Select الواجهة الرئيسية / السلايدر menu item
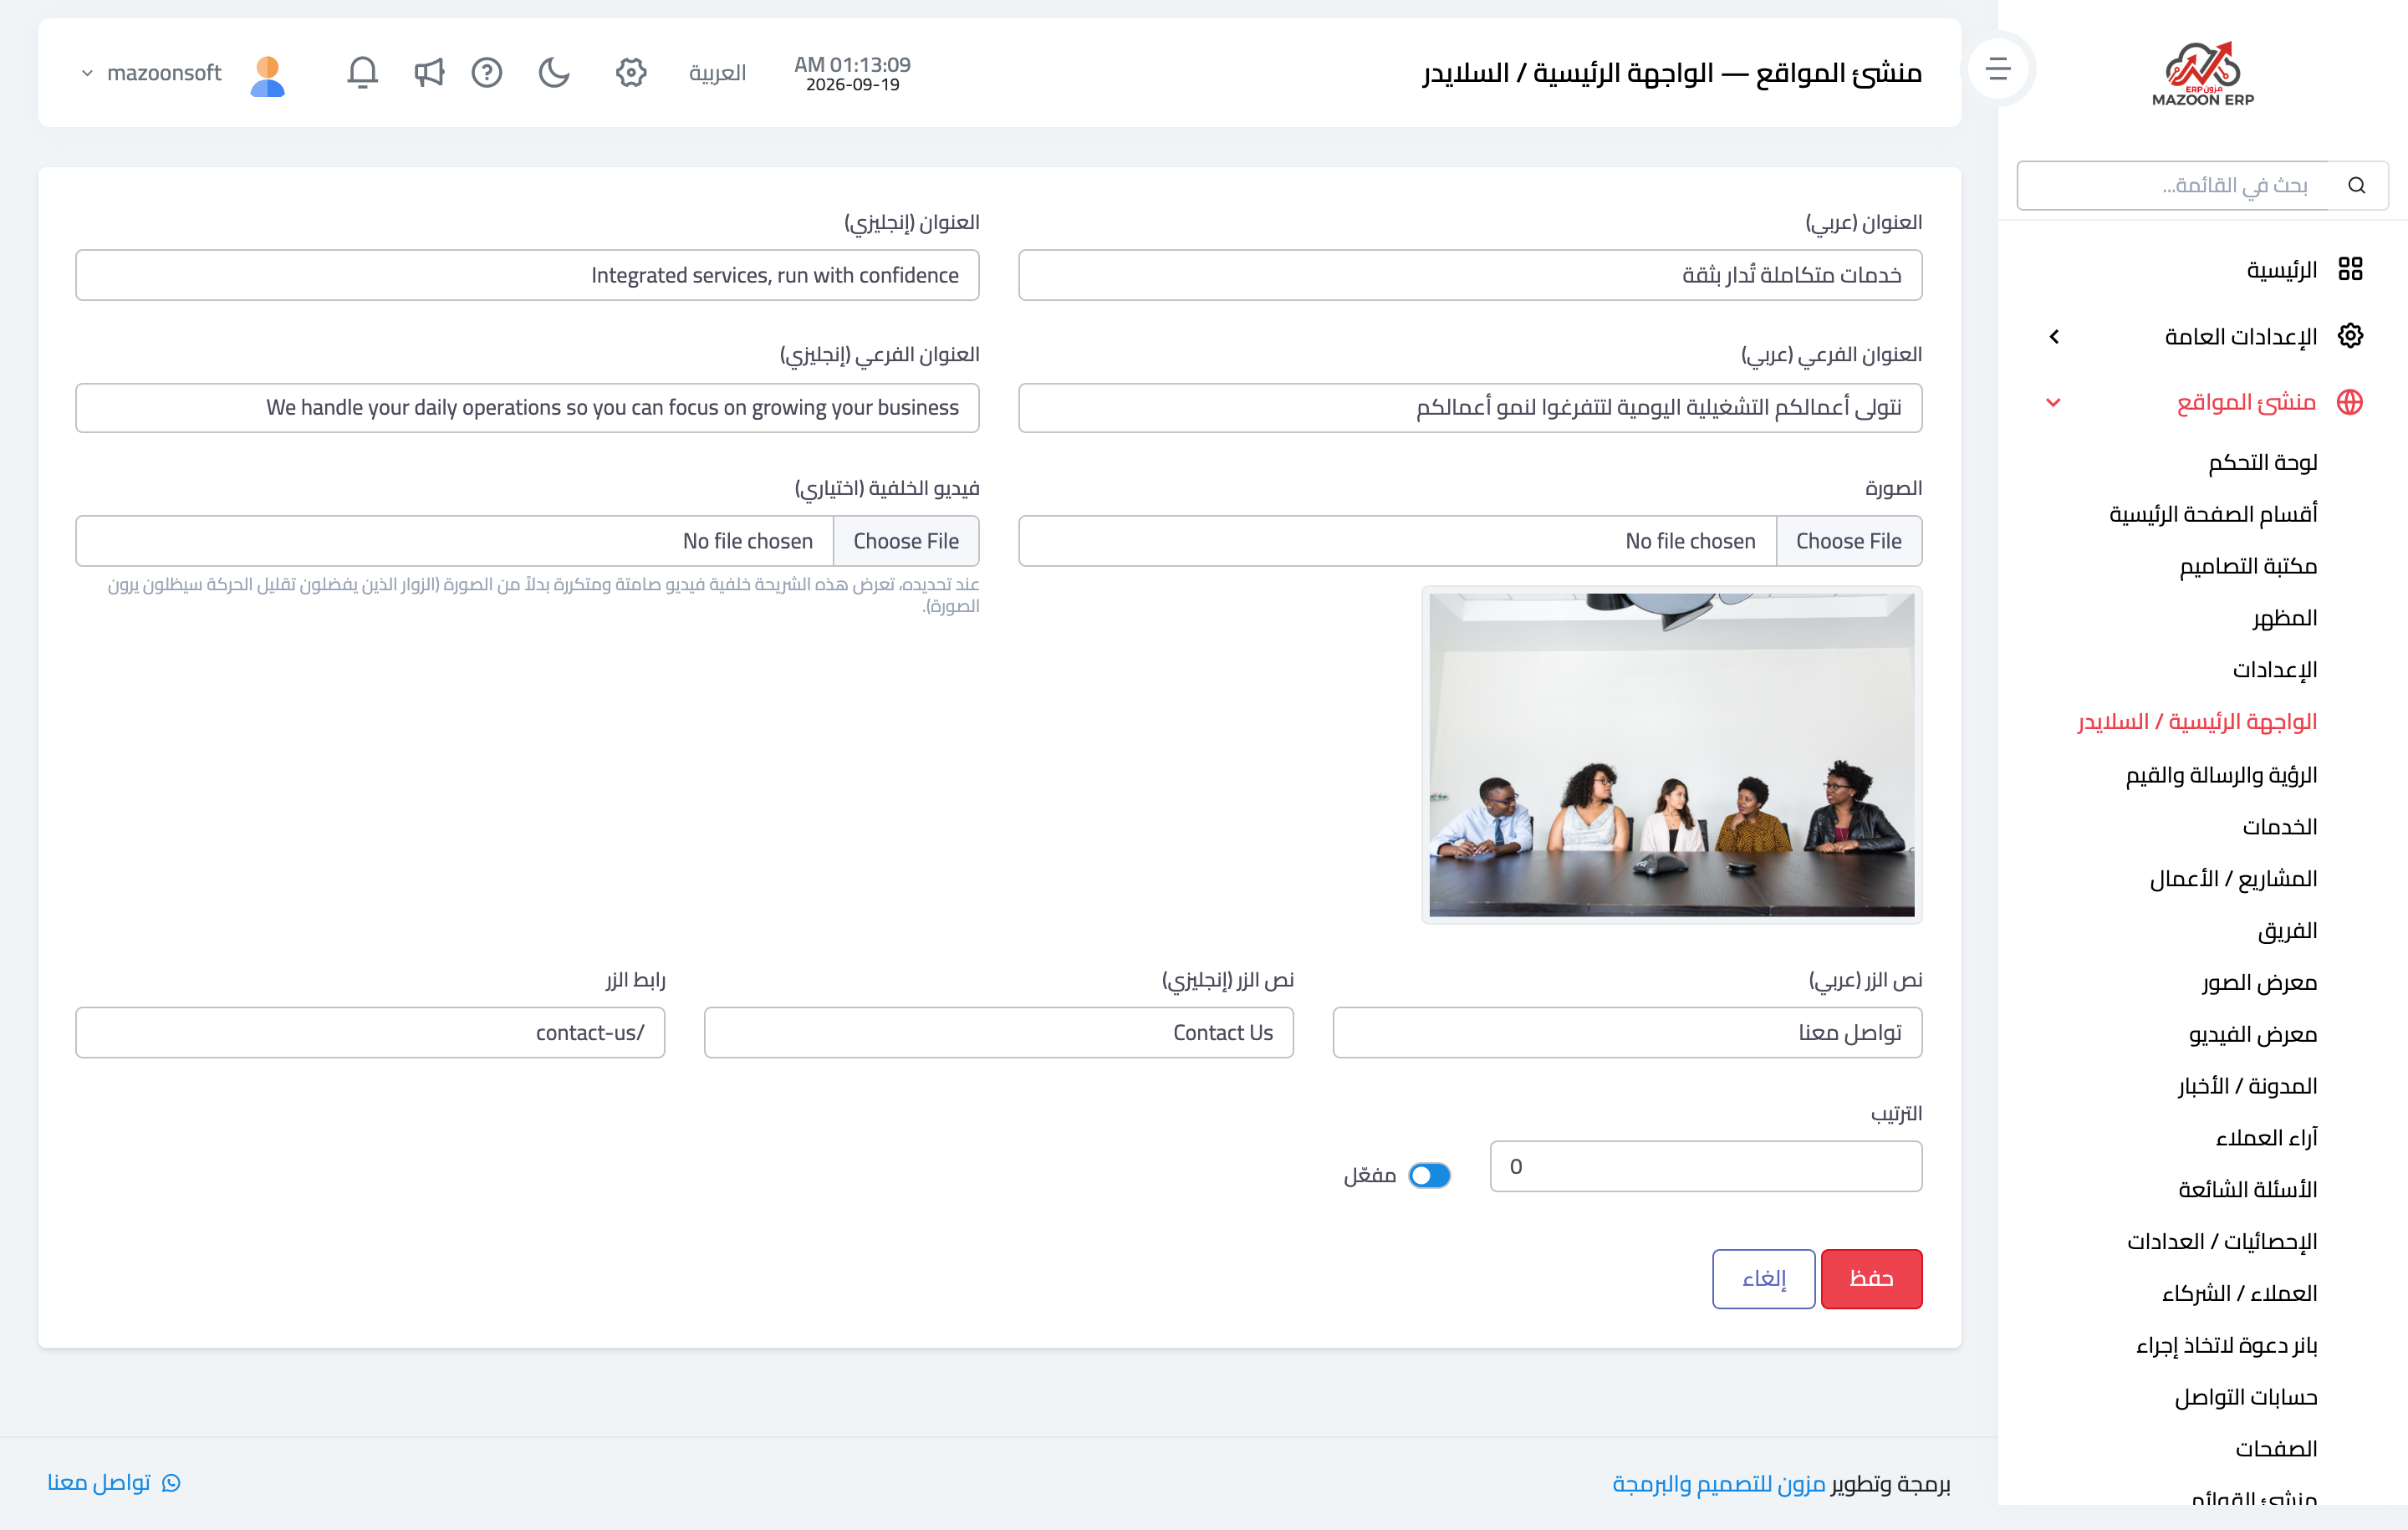Screen dimensions: 2408x1530 tap(2197, 722)
